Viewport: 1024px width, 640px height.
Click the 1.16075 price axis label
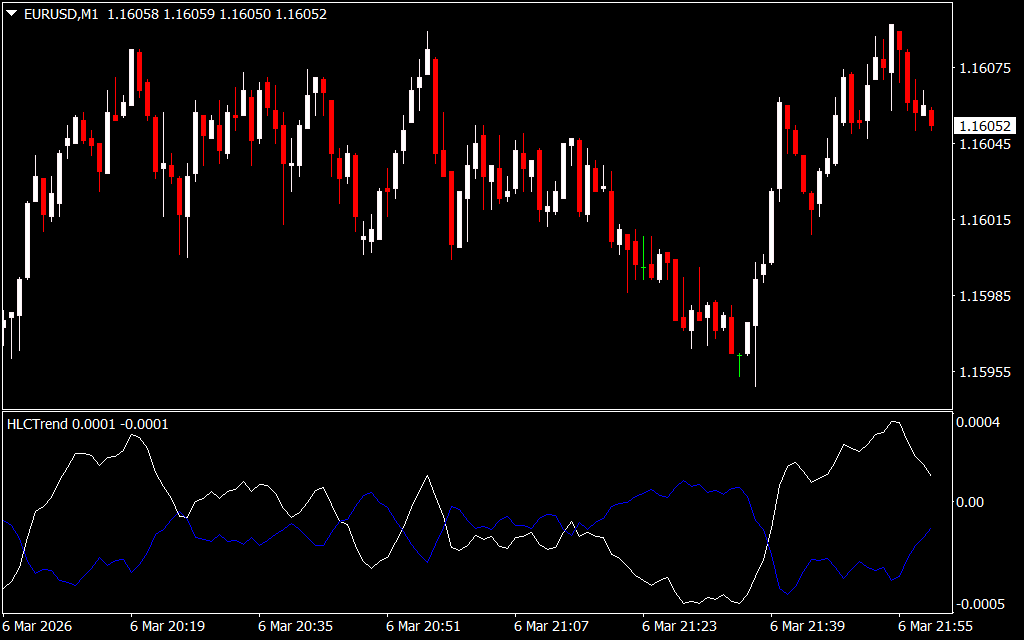(983, 69)
